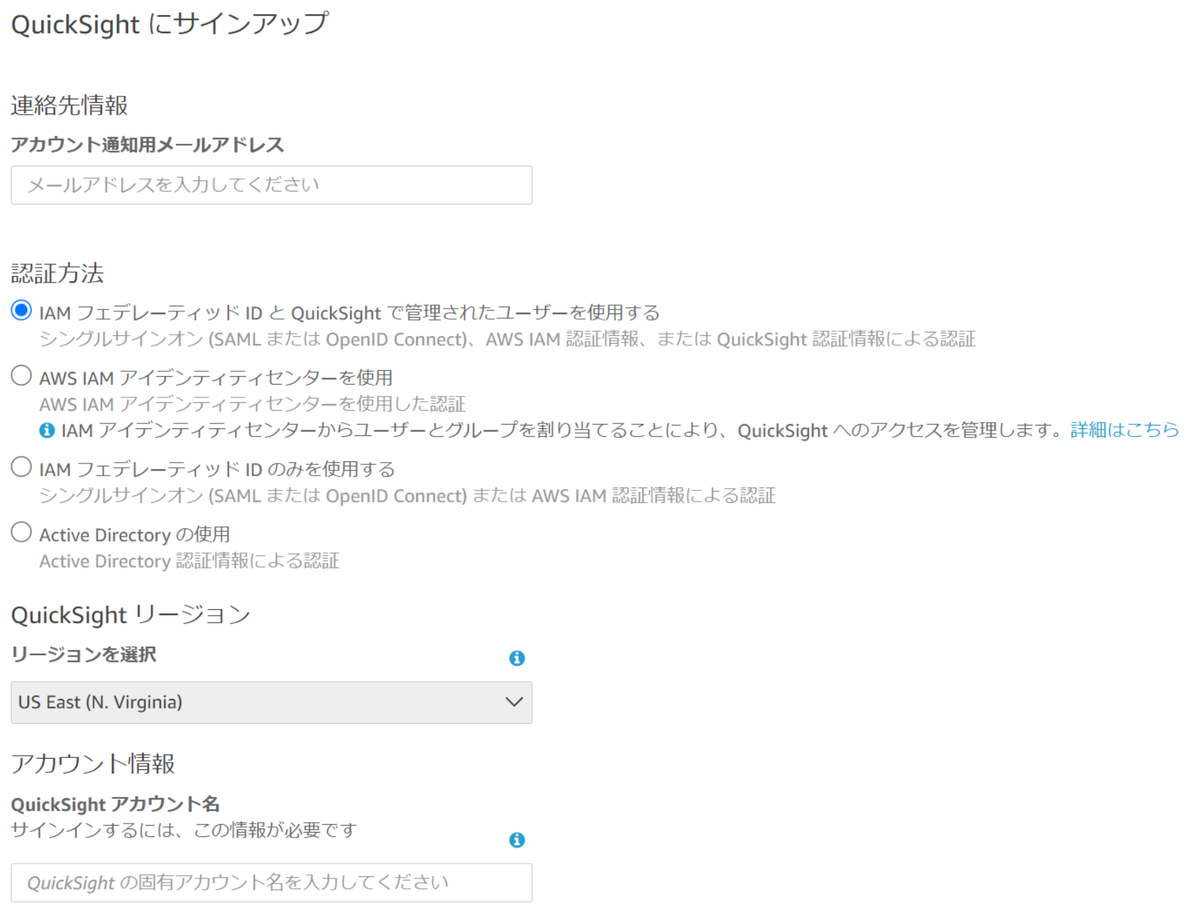Select IAM フェデレーティッド ID と QuickSight radio option
Screen dimensions: 1200x920
[x=21, y=311]
